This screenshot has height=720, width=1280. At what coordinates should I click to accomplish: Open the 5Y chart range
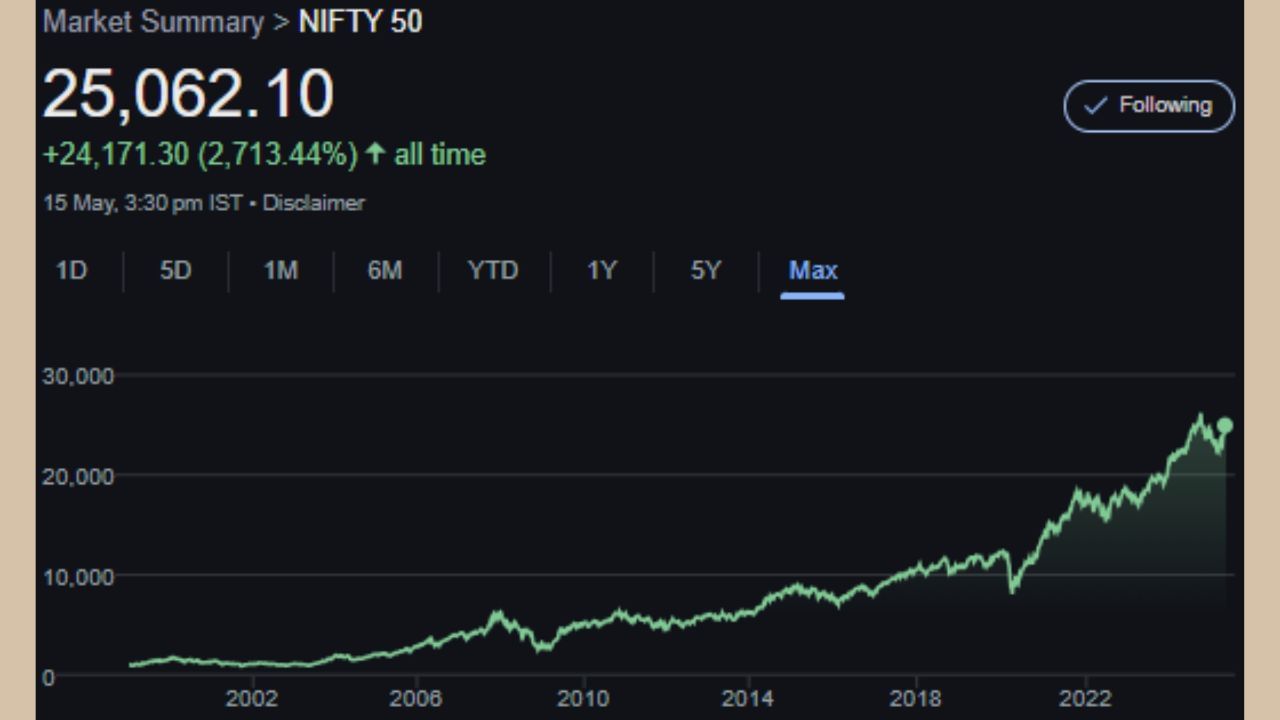[705, 271]
